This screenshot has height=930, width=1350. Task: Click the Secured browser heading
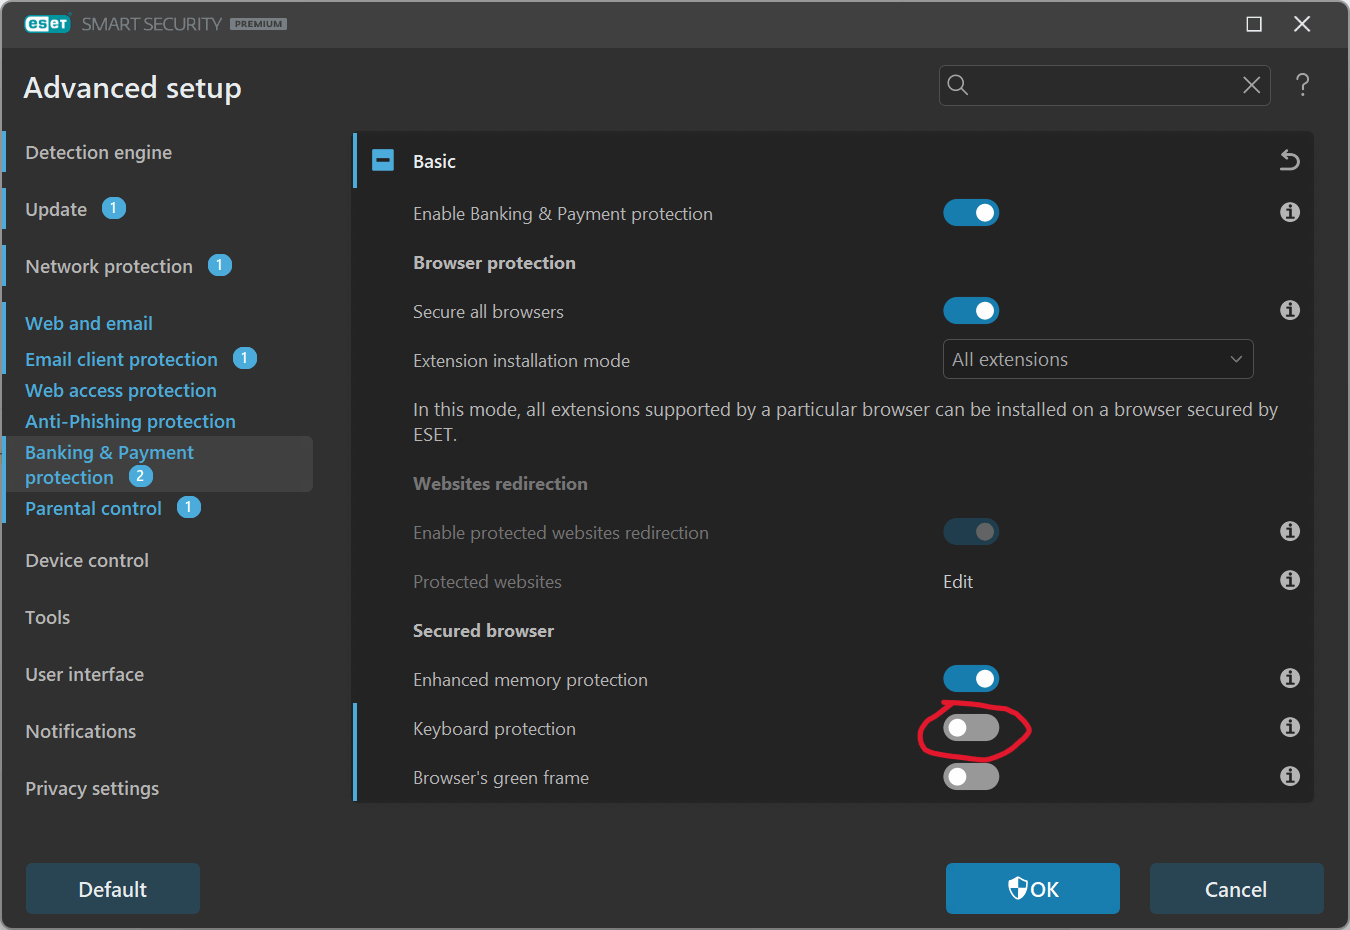click(483, 630)
